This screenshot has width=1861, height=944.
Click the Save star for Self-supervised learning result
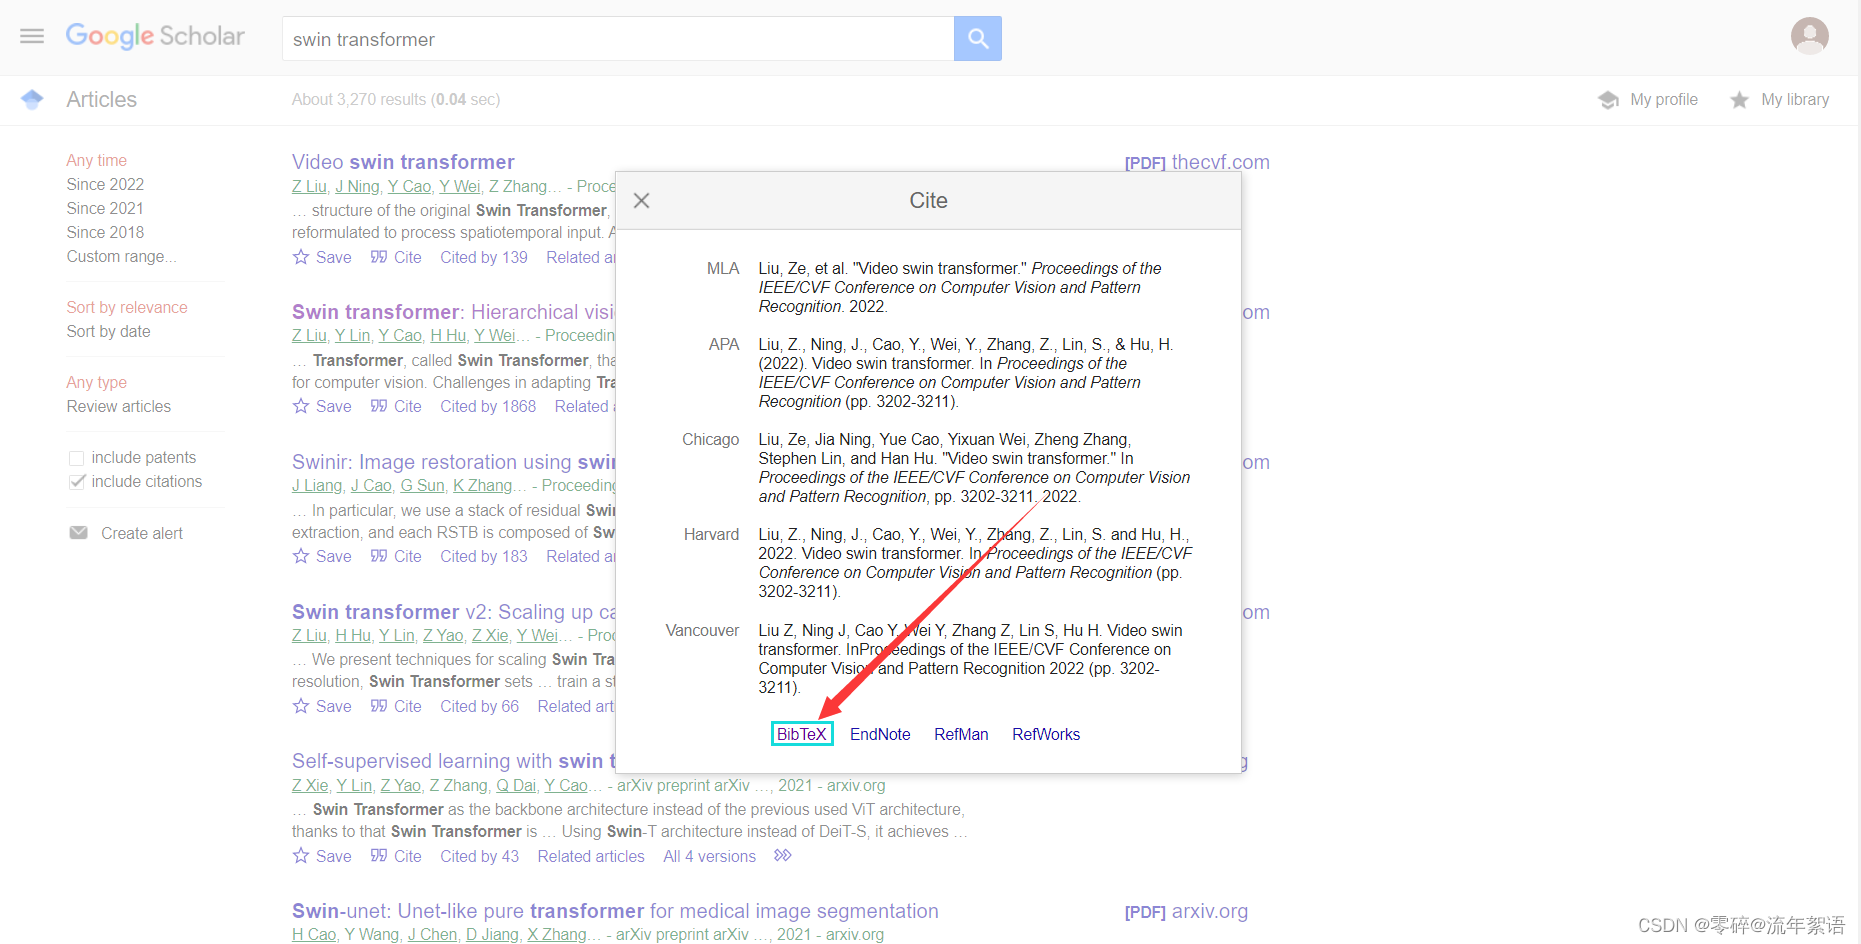[x=301, y=856]
